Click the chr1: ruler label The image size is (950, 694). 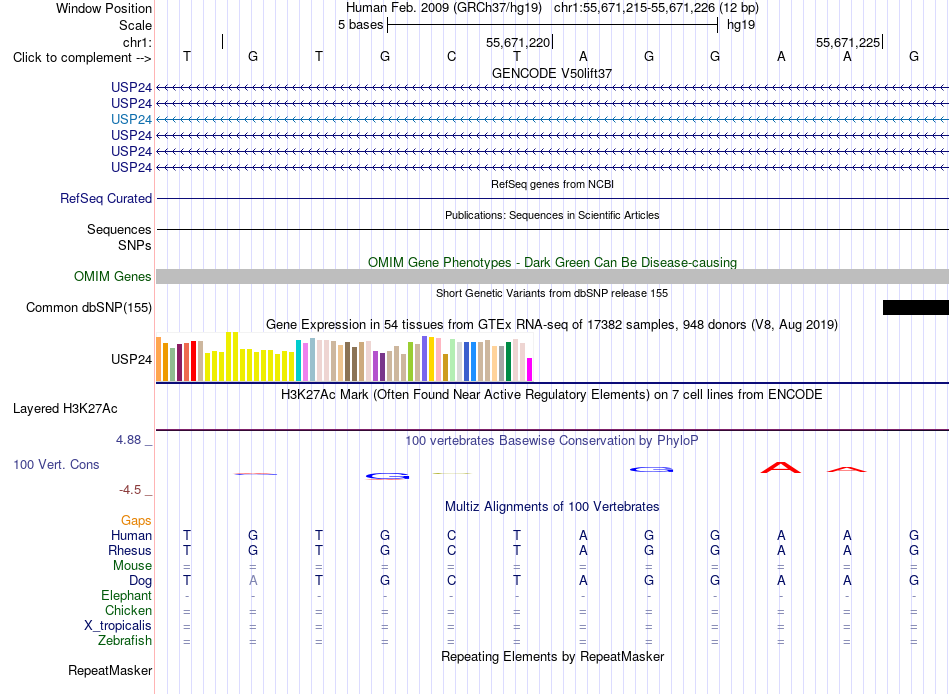[137, 42]
